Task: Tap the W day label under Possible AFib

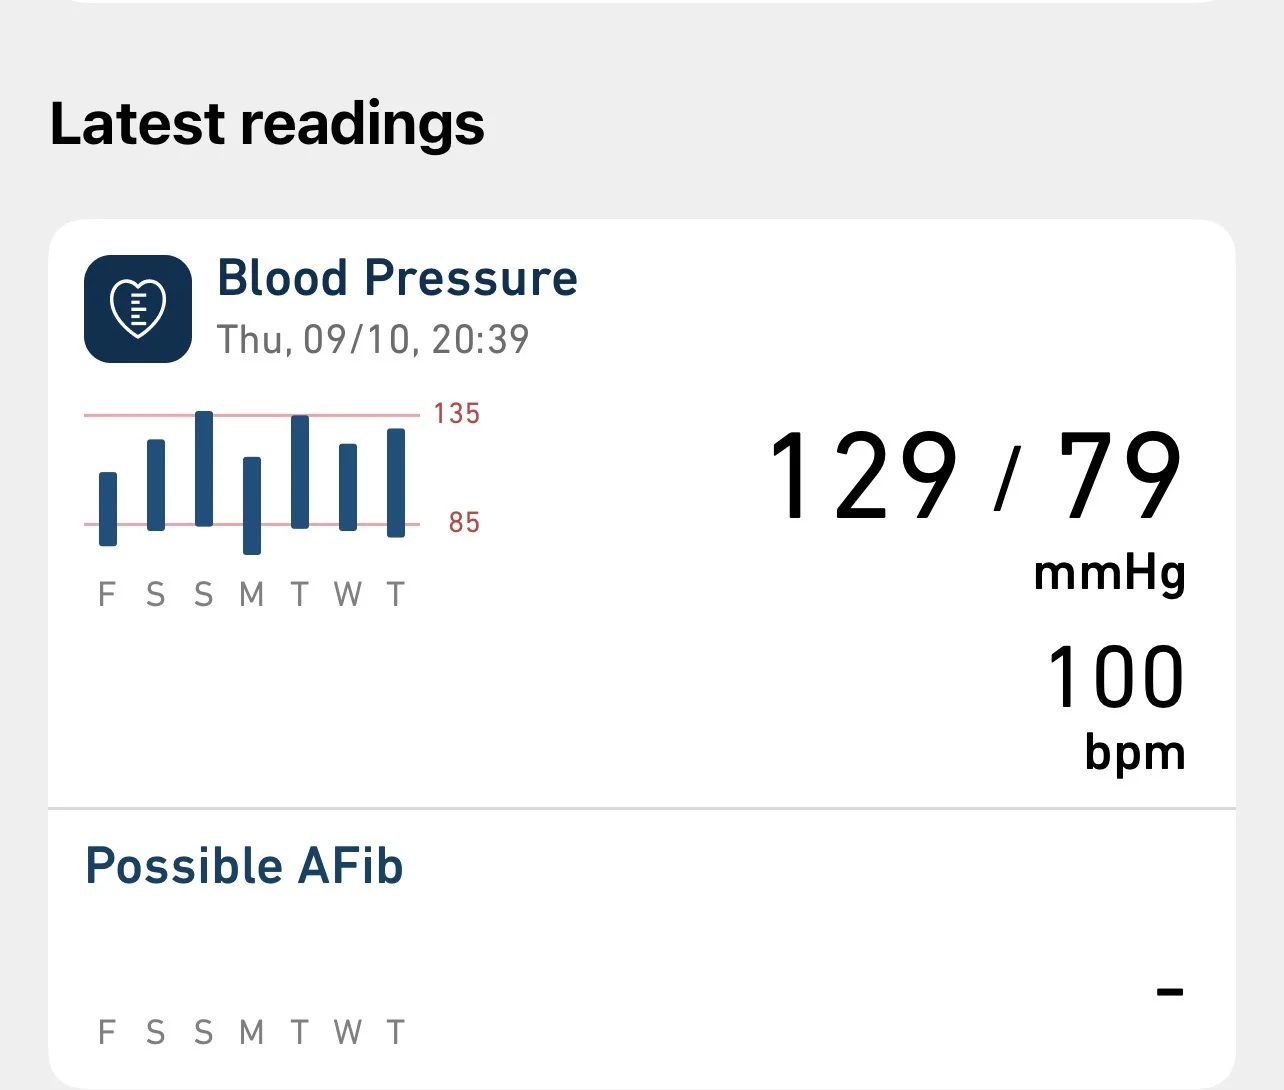Action: tap(348, 1032)
